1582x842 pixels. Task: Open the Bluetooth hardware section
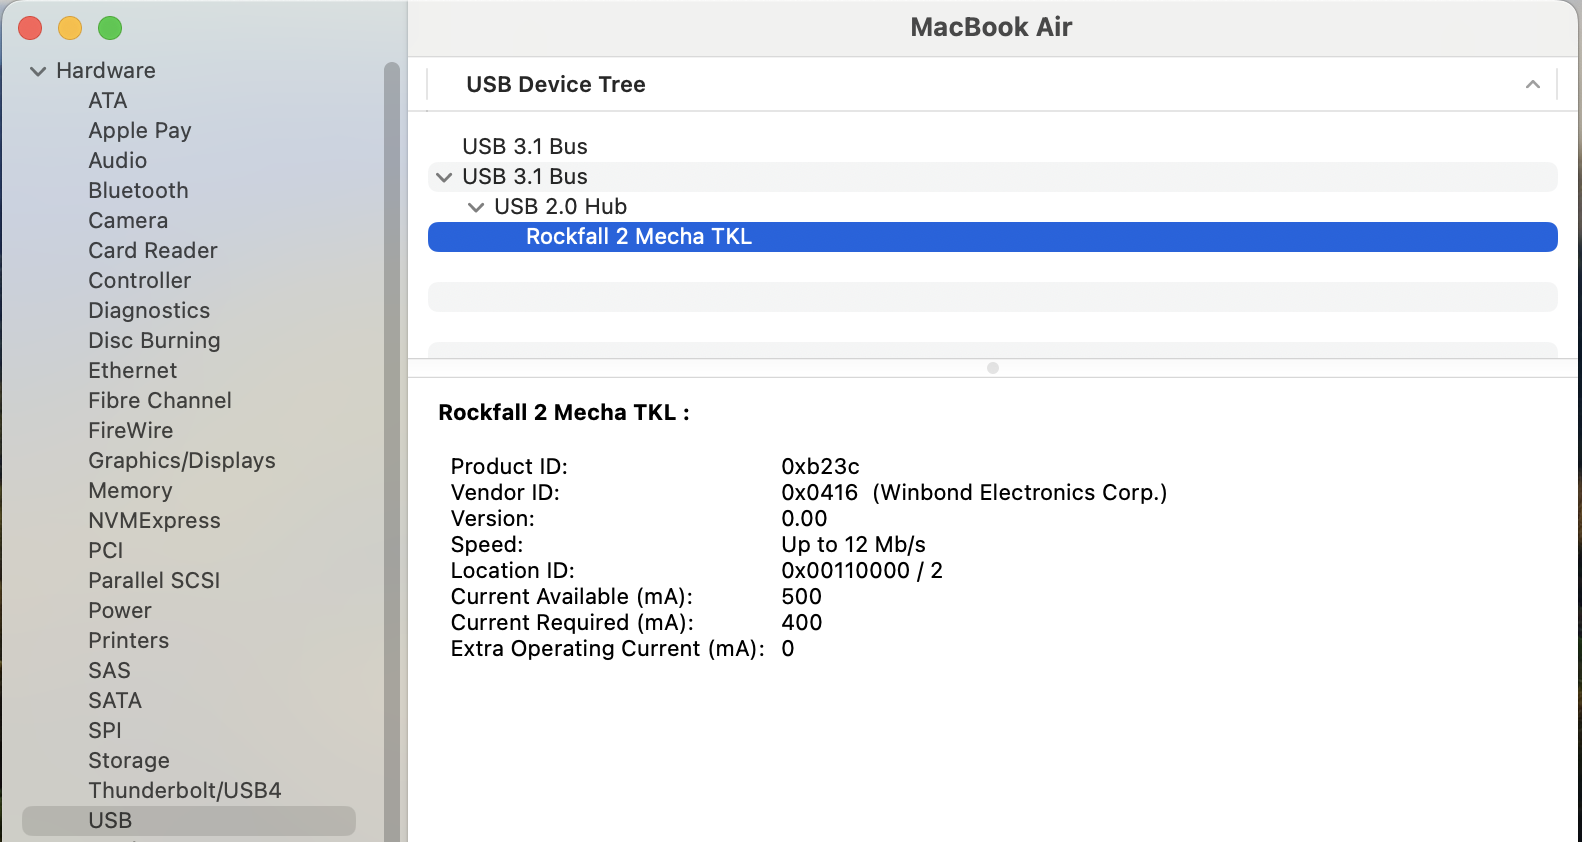[x=138, y=191]
